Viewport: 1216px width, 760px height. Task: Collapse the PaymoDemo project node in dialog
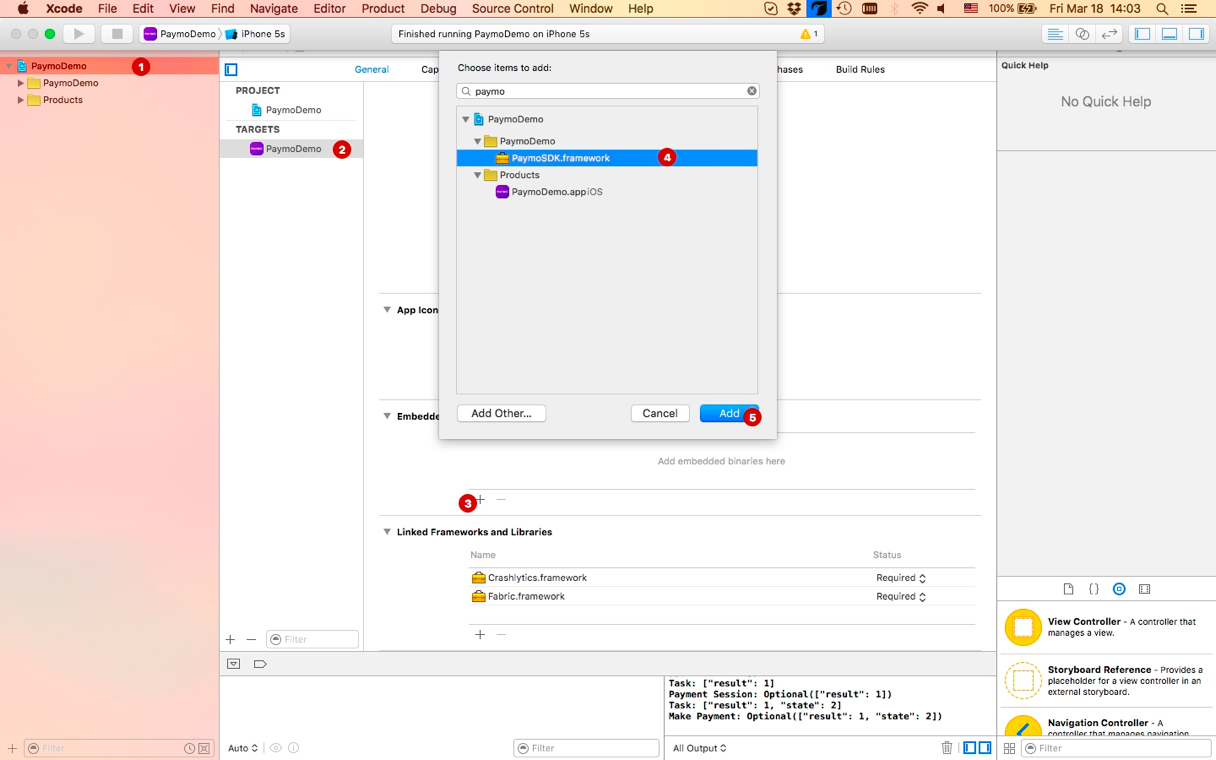tap(466, 119)
